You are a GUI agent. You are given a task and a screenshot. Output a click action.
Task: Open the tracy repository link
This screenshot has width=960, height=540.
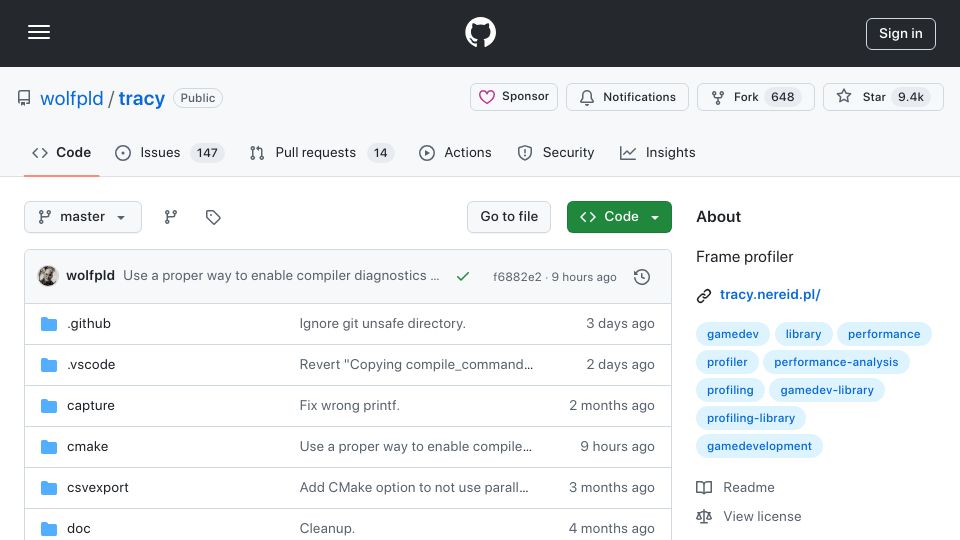click(141, 98)
